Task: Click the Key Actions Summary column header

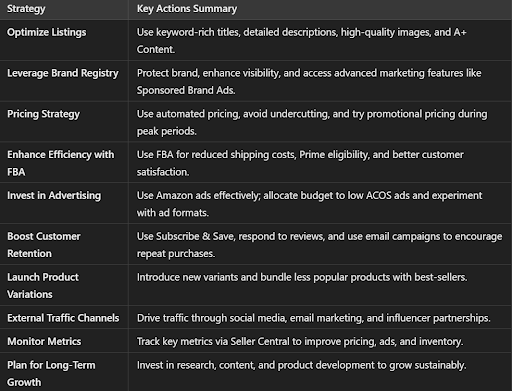Action: [x=187, y=9]
